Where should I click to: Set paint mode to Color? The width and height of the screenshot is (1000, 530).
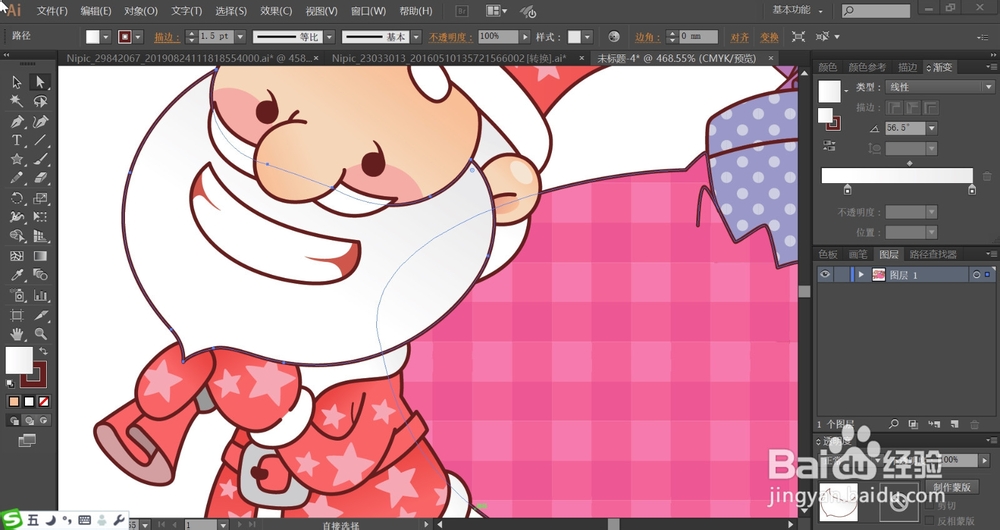click(14, 402)
